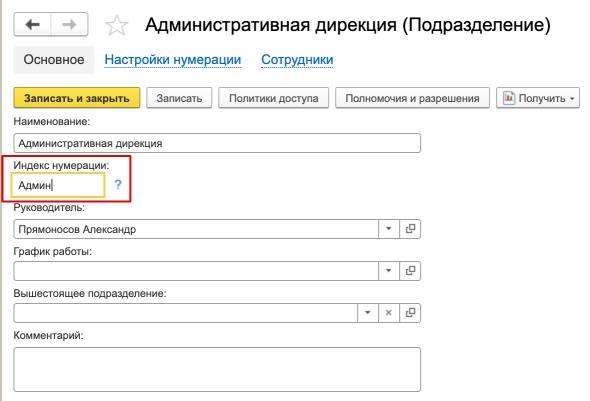The image size is (590, 401).
Task: Add form to favorites with star icon
Action: tap(117, 26)
